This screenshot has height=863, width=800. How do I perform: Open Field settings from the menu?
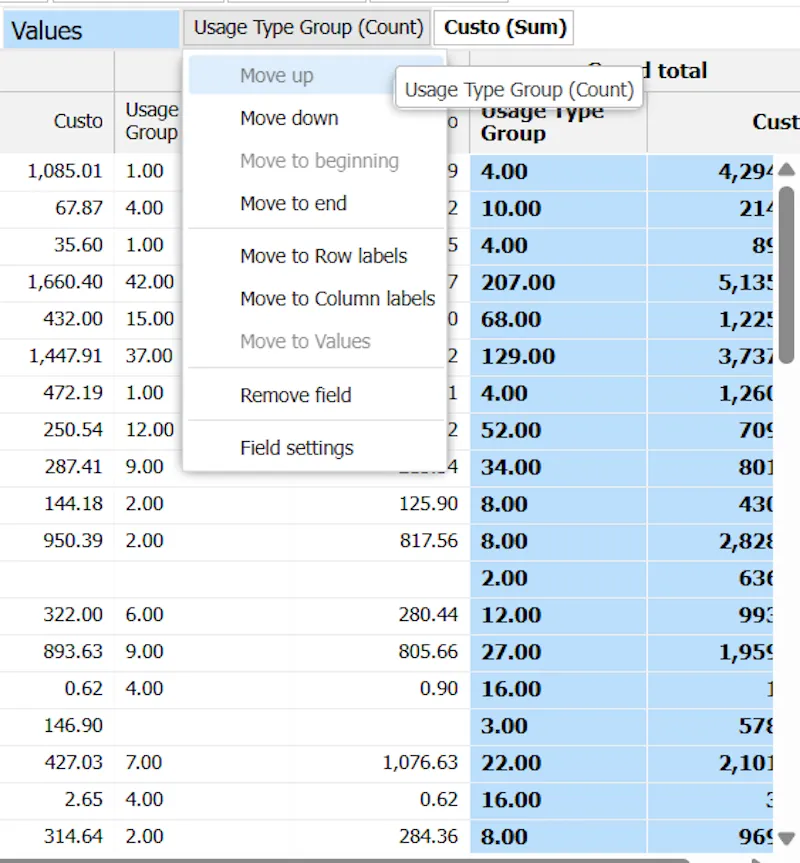(316, 448)
